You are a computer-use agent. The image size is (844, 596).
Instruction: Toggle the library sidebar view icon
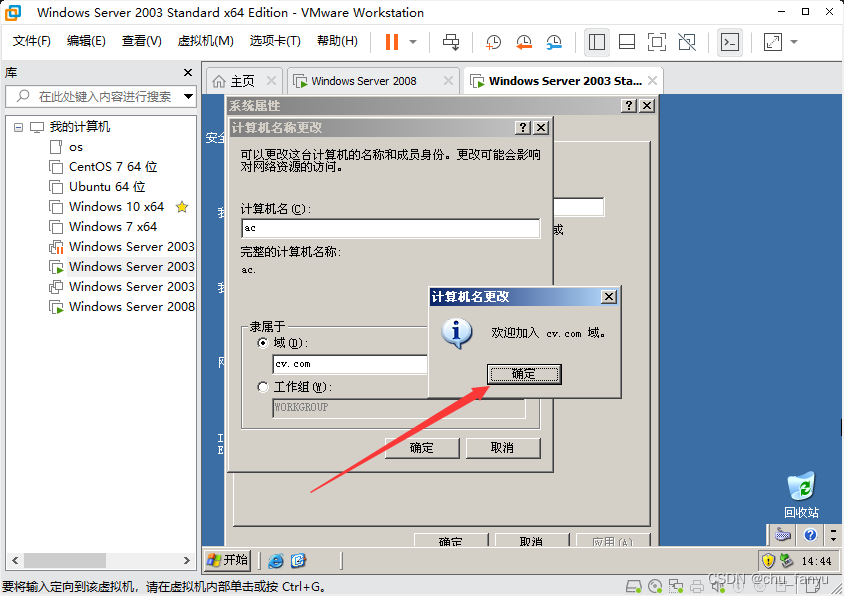point(596,41)
